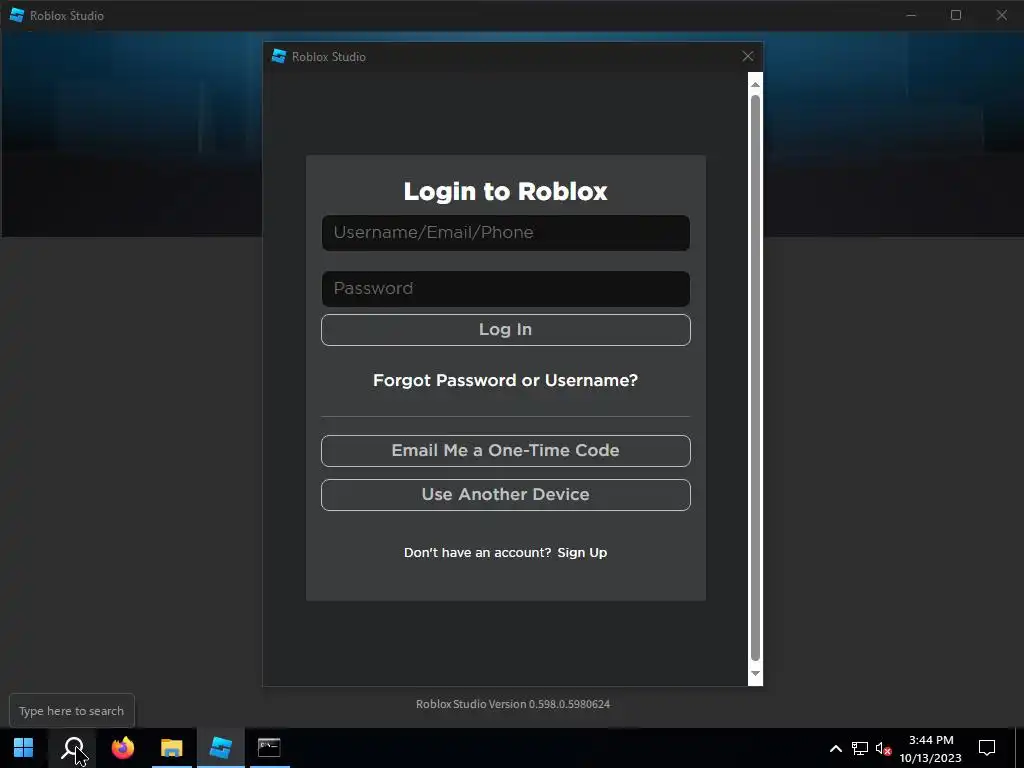The width and height of the screenshot is (1024, 768).
Task: Click the Roblox Studio logo in main title bar
Action: pos(17,15)
